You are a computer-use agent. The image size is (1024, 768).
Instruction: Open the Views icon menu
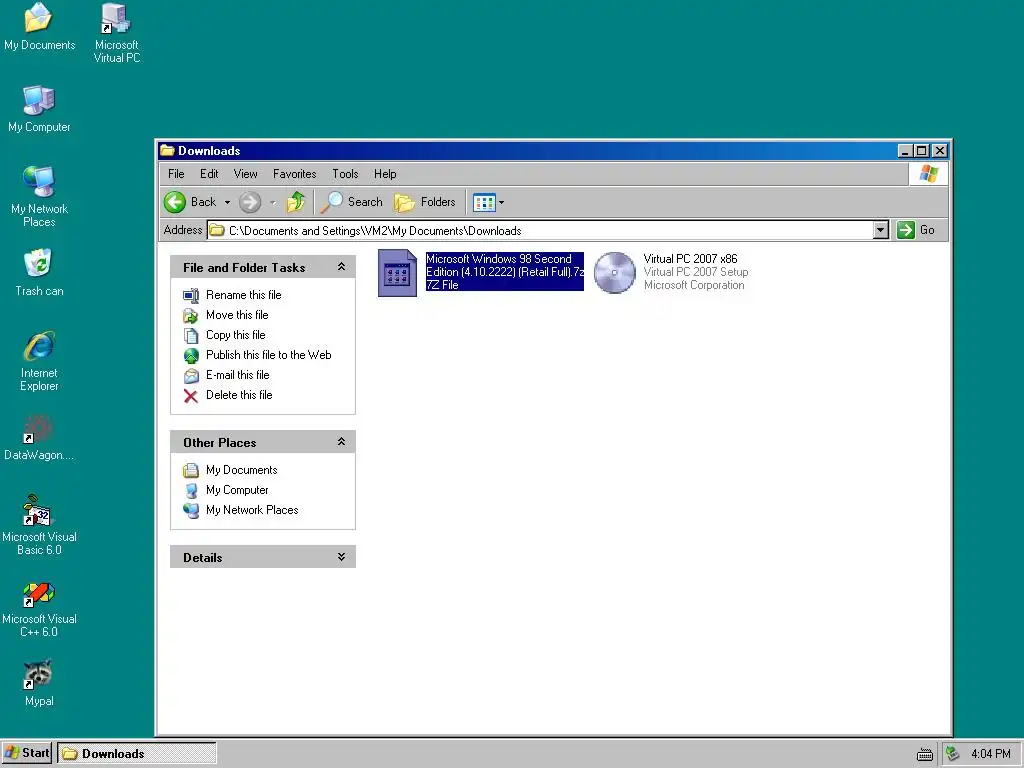click(x=485, y=202)
